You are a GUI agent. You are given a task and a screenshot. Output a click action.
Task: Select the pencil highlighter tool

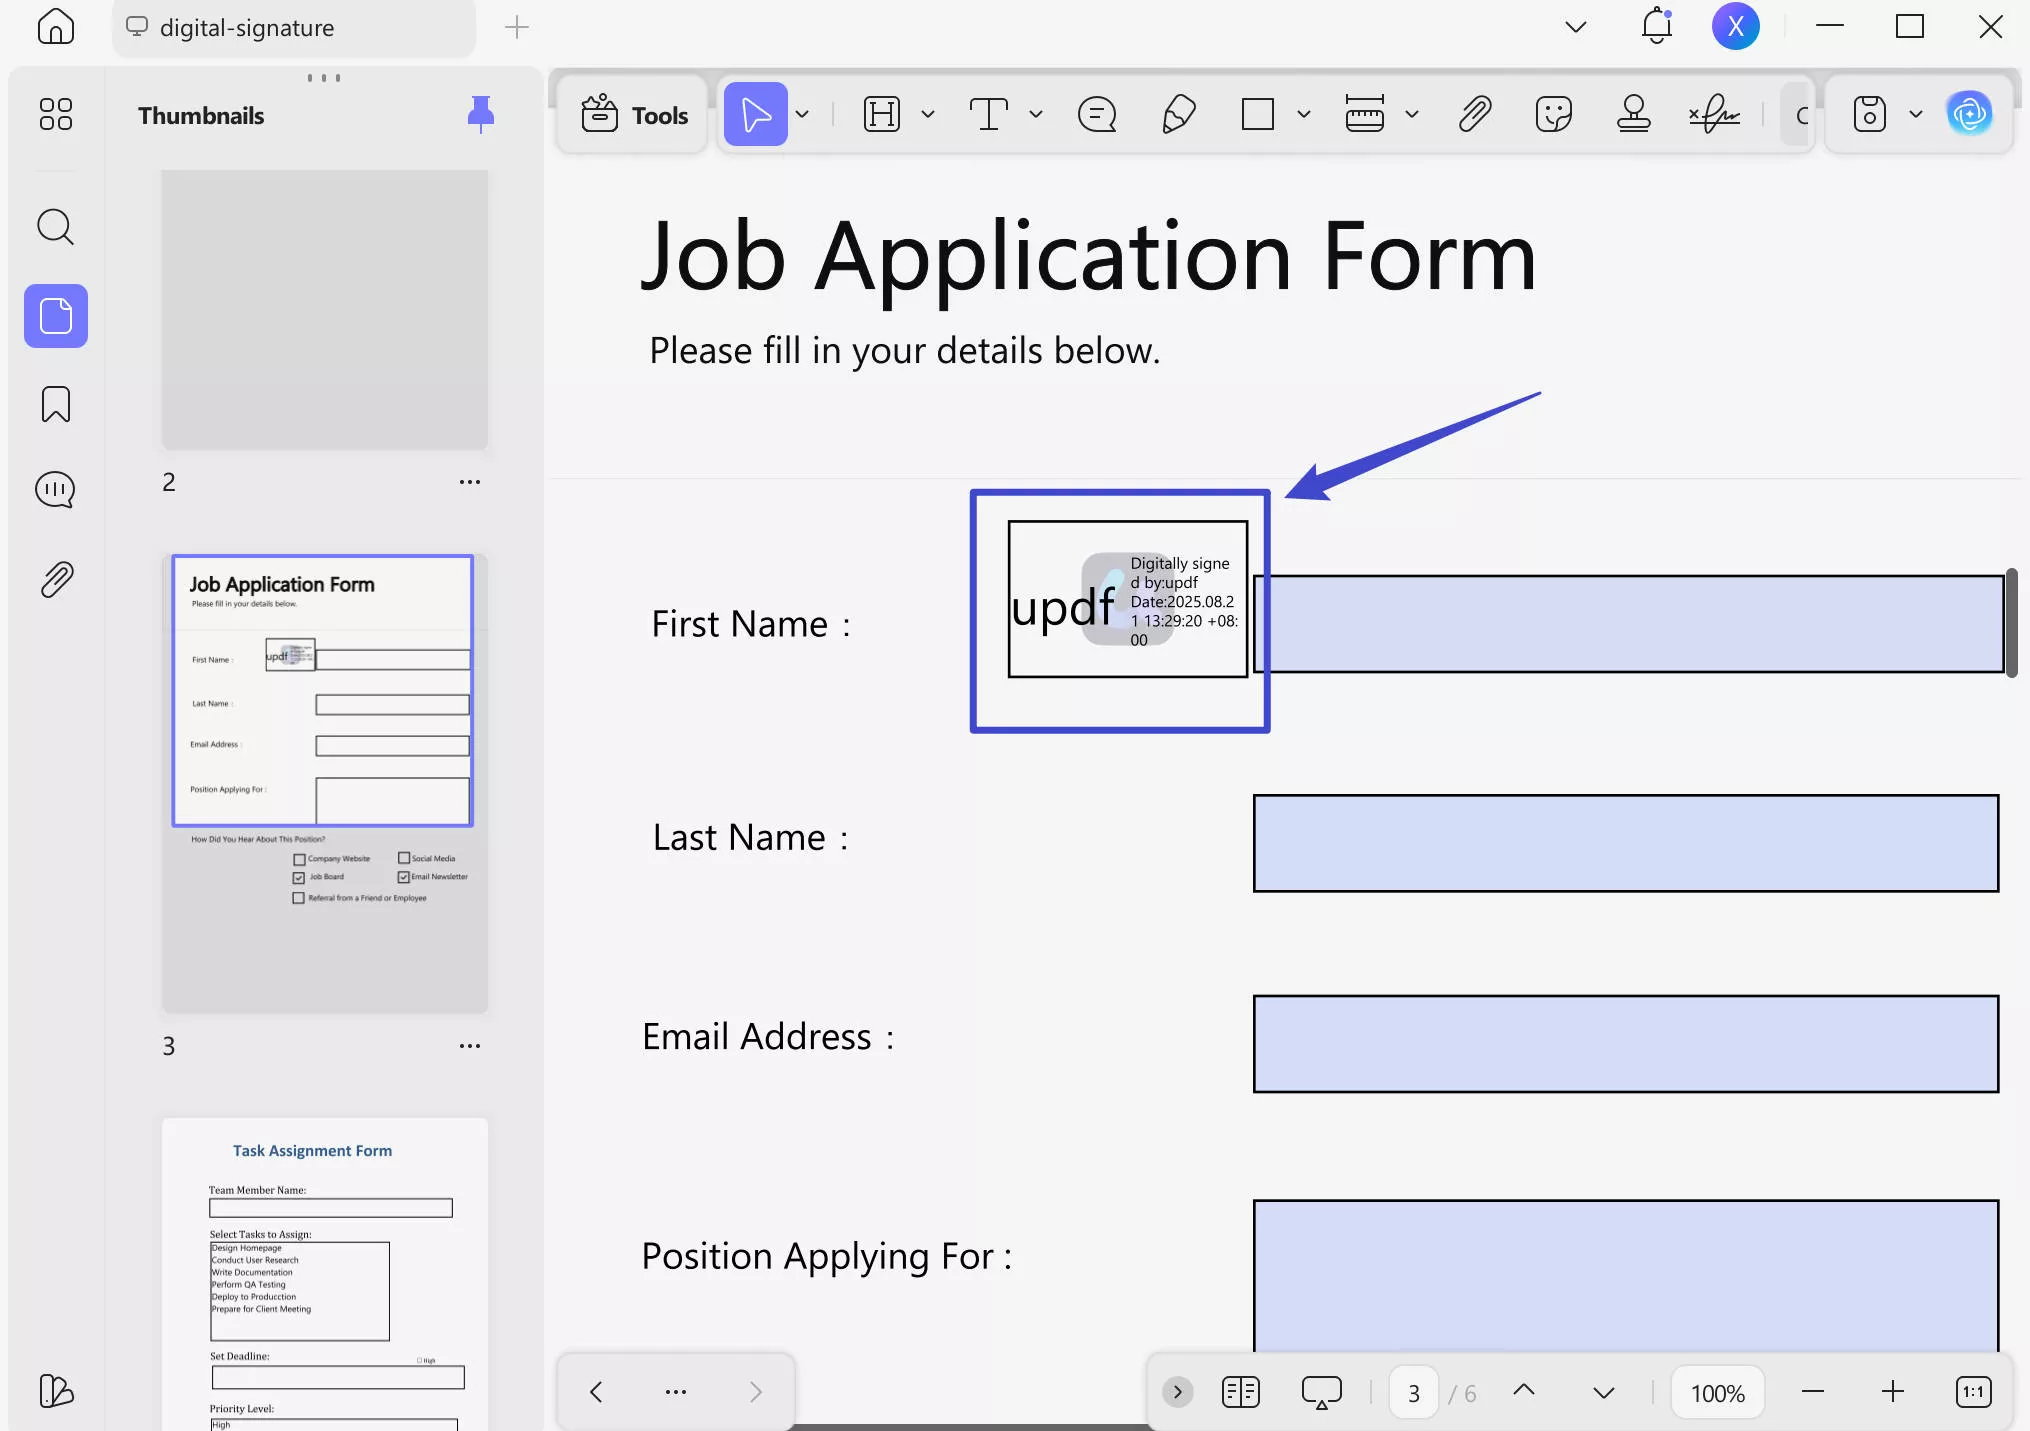coord(1178,114)
